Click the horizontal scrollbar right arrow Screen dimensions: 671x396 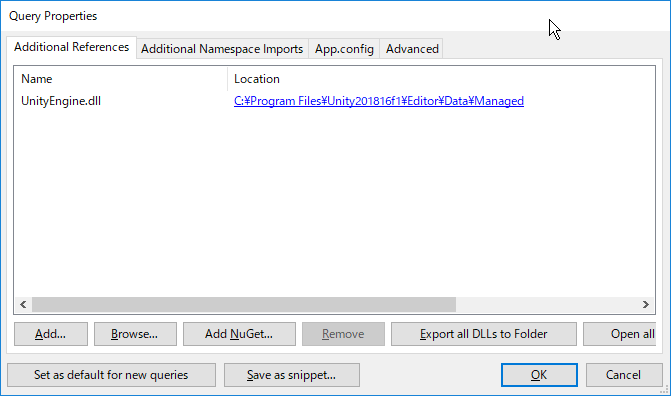[x=646, y=304]
